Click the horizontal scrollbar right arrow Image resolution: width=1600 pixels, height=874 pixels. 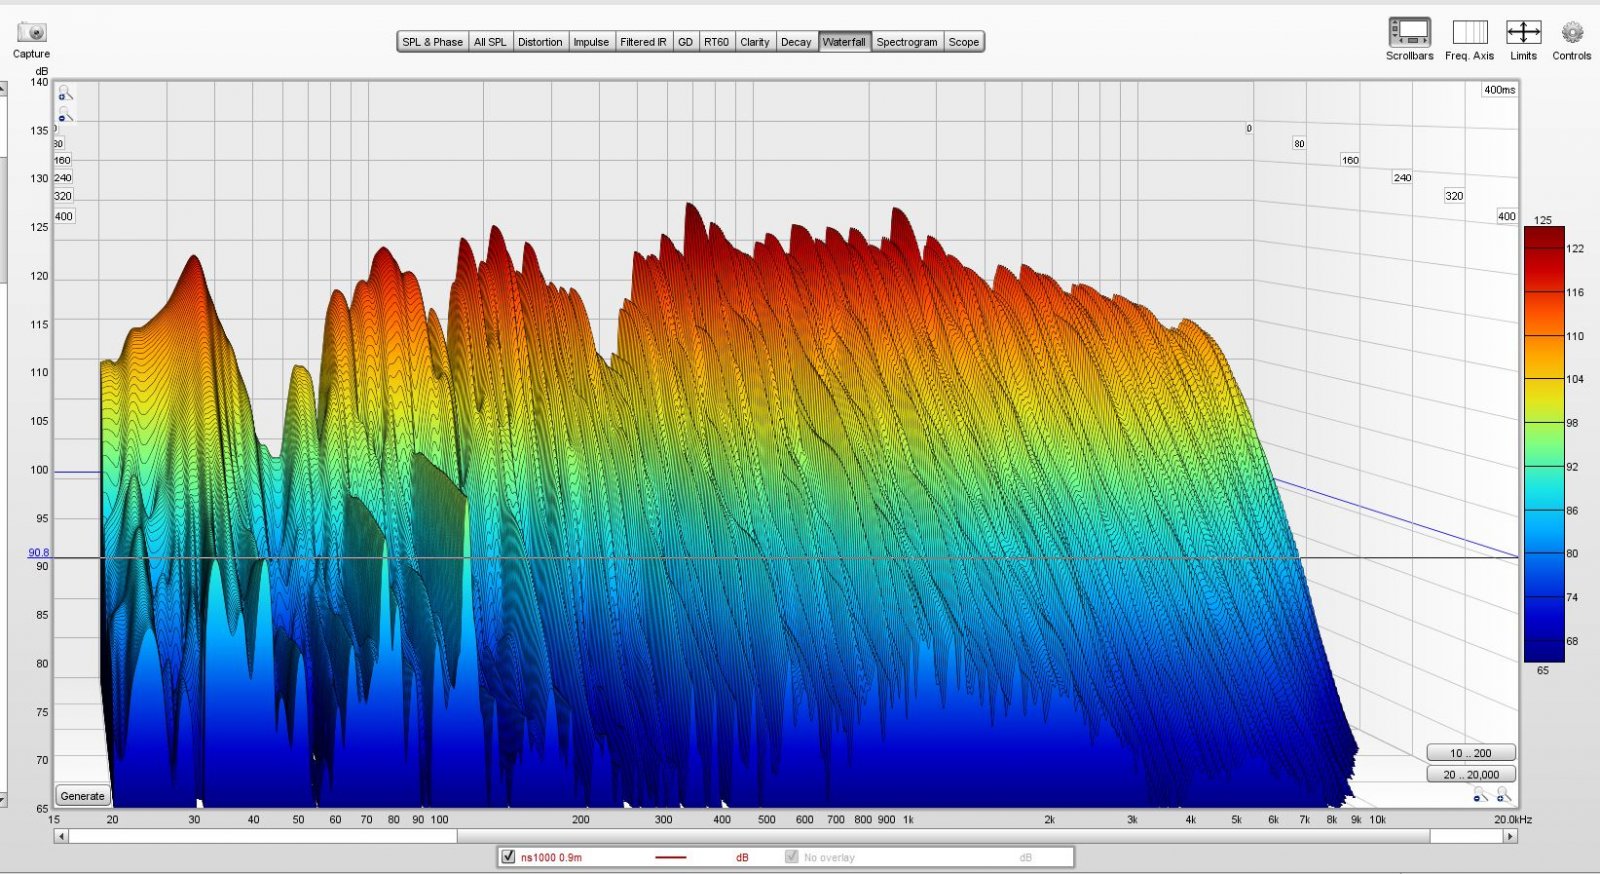point(1510,836)
